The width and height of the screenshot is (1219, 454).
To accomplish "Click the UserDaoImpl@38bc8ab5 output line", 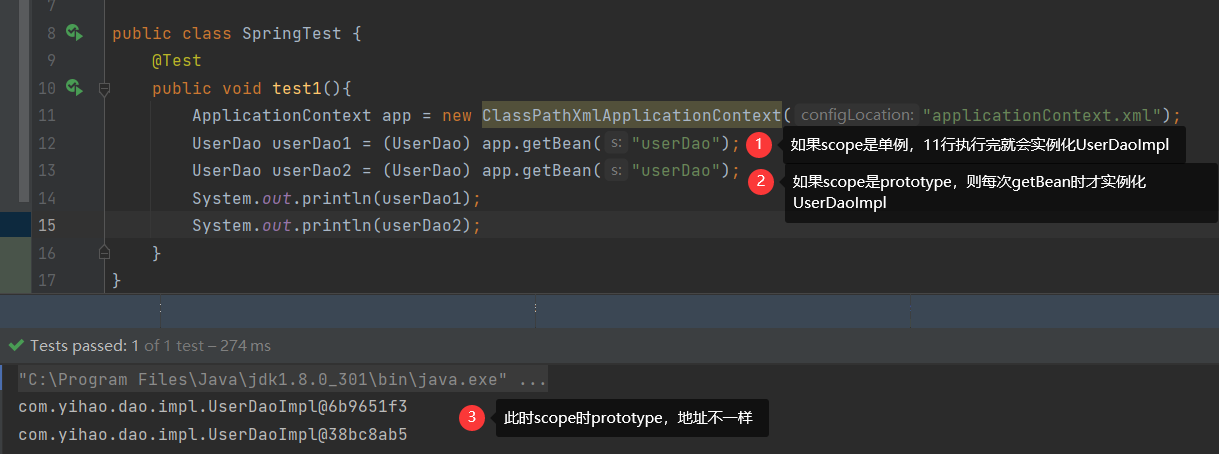I will point(212,435).
